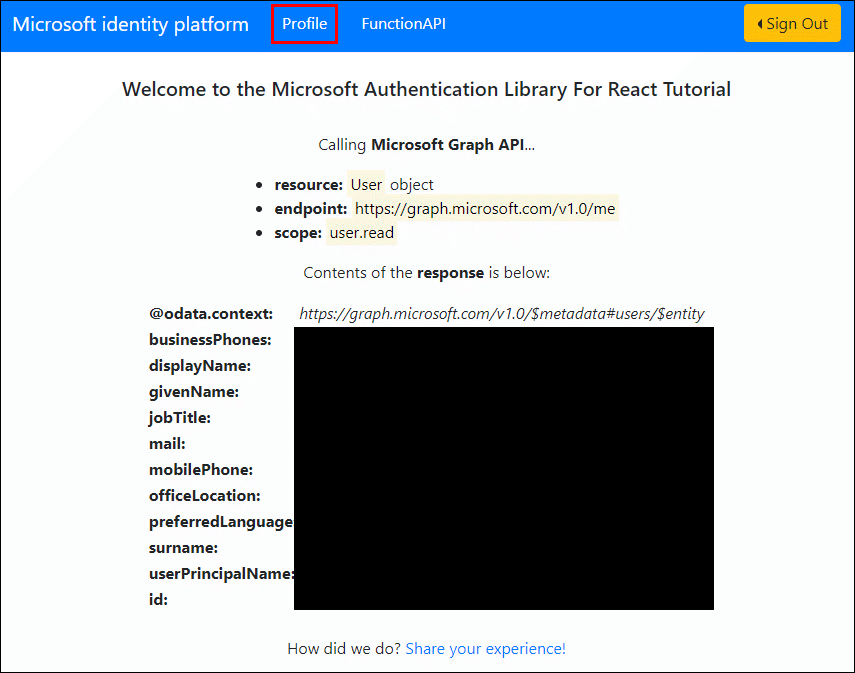
Task: Click the How did we do? text
Action: point(344,648)
